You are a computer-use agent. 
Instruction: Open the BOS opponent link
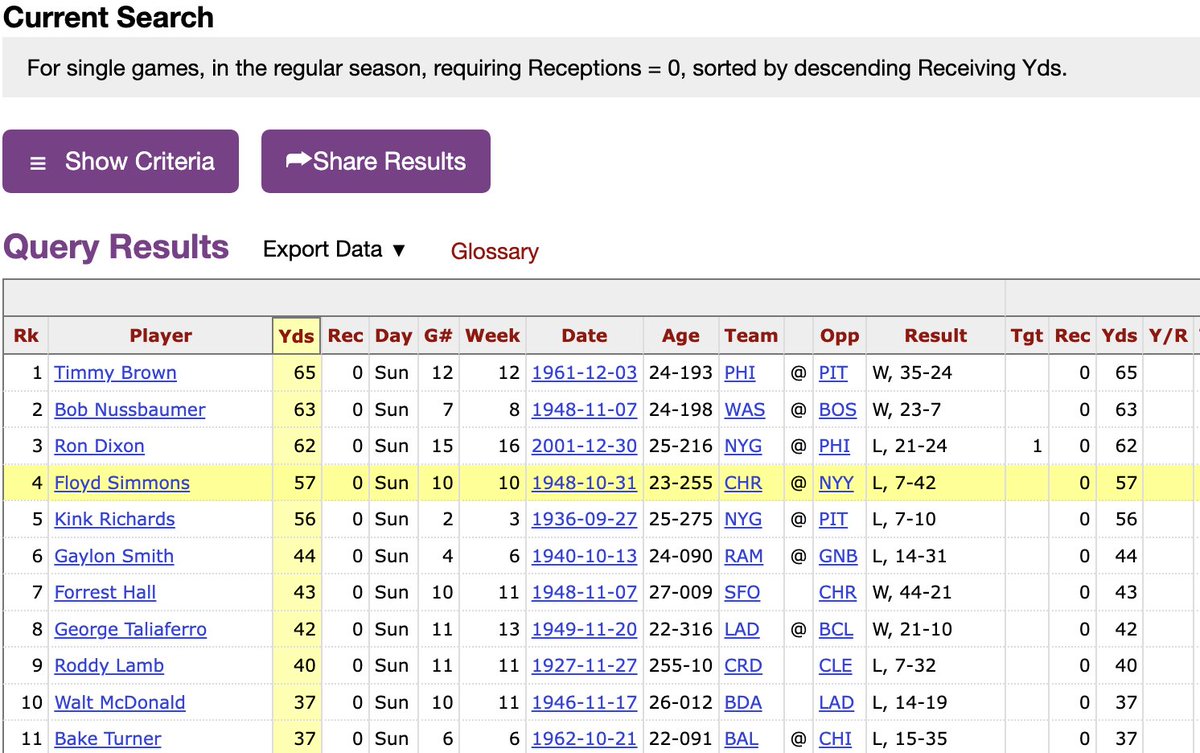(838, 410)
